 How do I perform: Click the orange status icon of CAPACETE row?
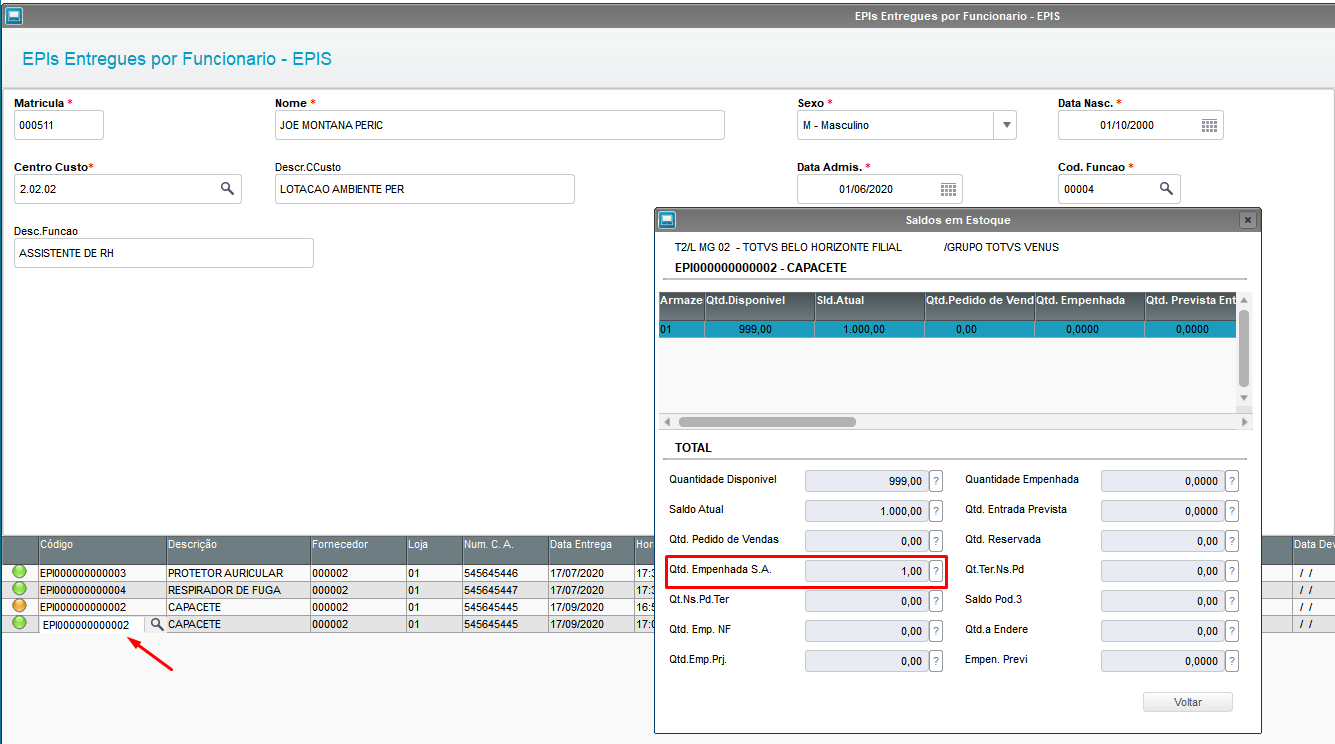[19, 606]
